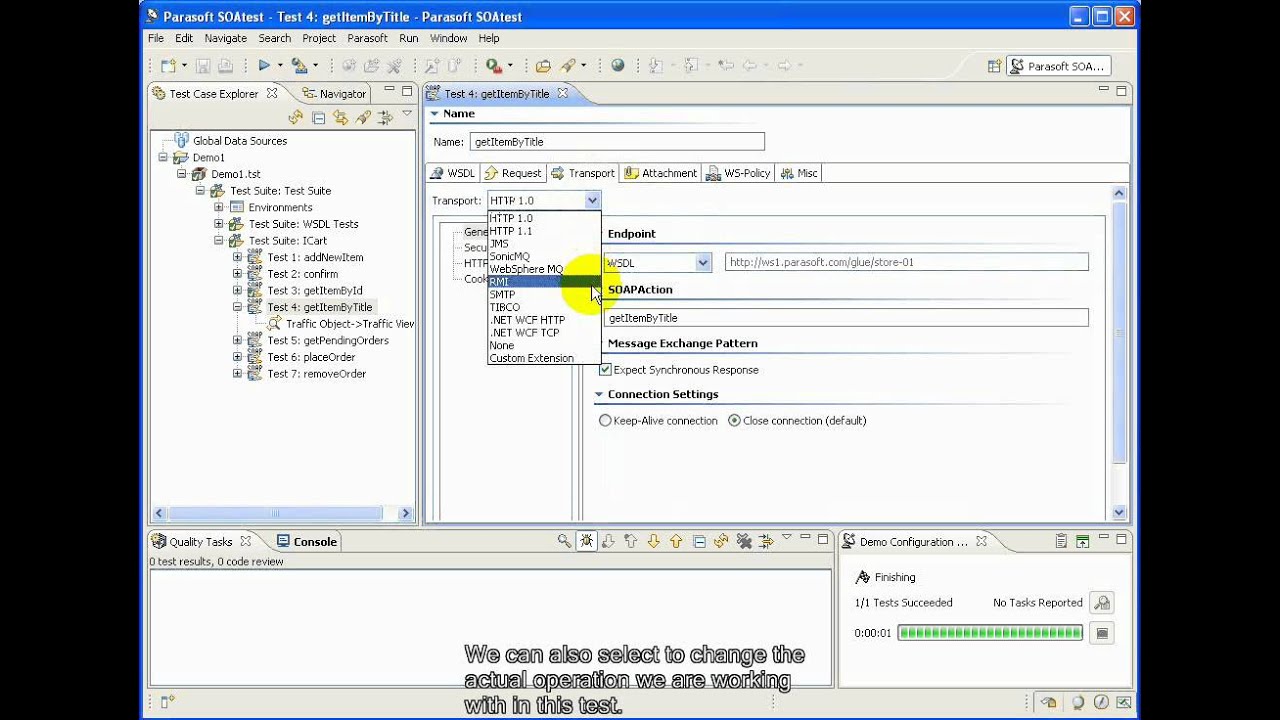Collapse the Demo1 project tree node
The image size is (1280, 720).
(x=163, y=157)
